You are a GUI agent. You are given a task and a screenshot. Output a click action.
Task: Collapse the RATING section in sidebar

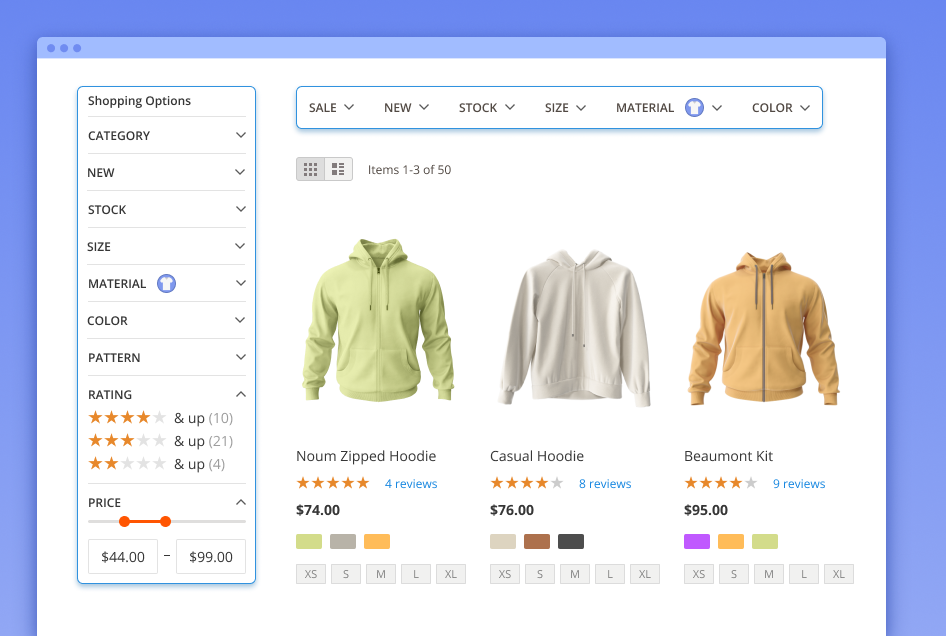(166, 394)
